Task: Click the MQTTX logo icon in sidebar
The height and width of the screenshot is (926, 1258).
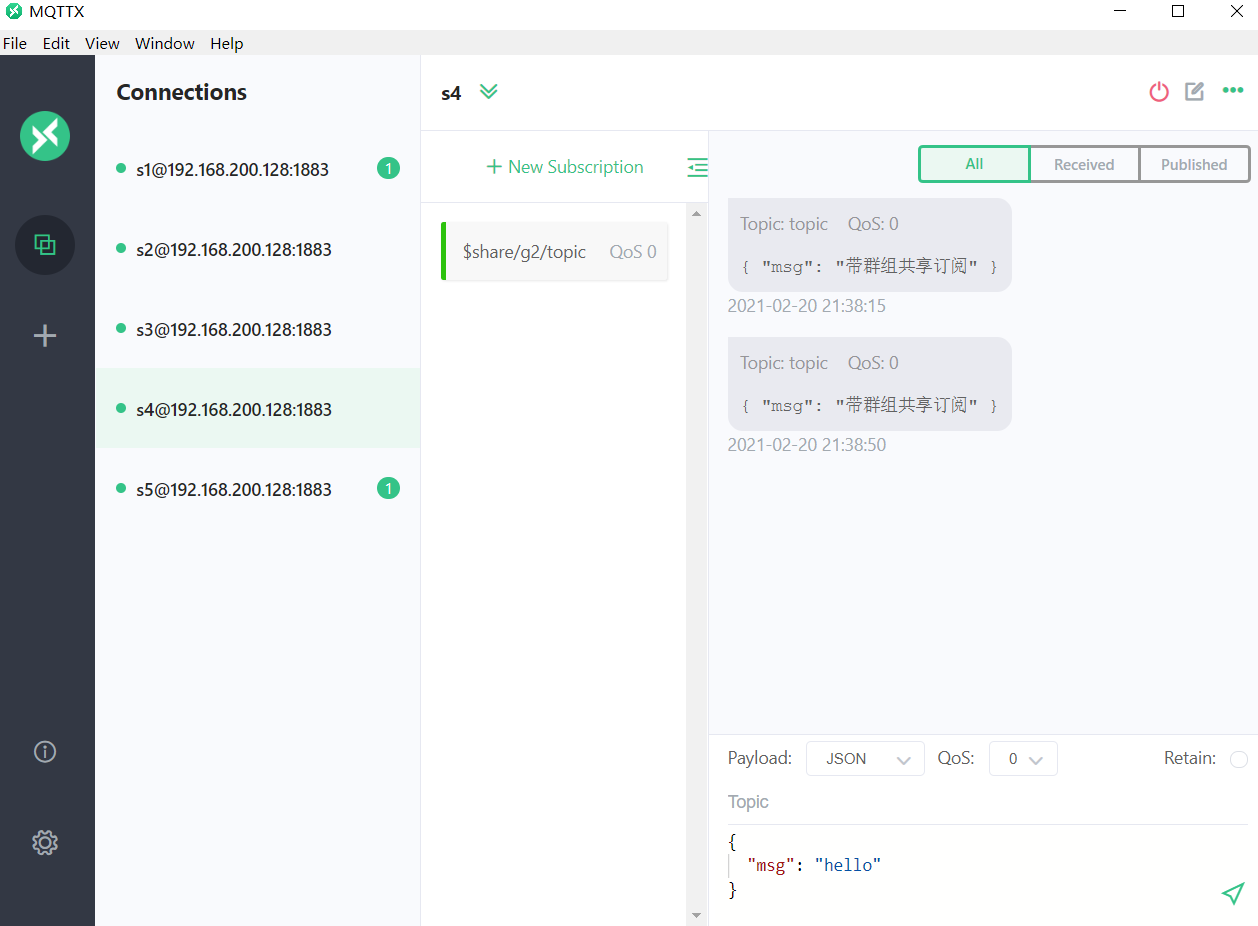Action: click(x=45, y=136)
